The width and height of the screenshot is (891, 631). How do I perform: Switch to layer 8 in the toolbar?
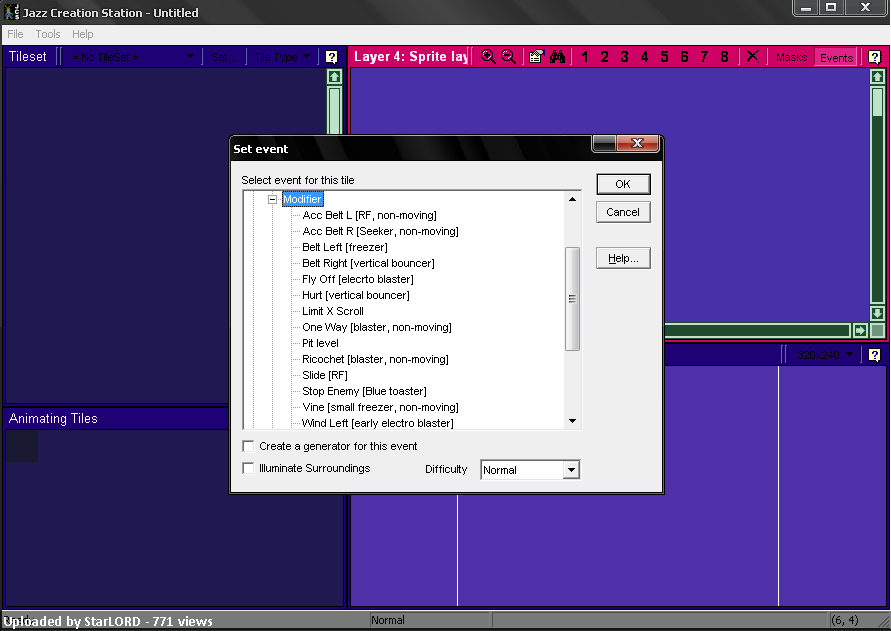725,57
